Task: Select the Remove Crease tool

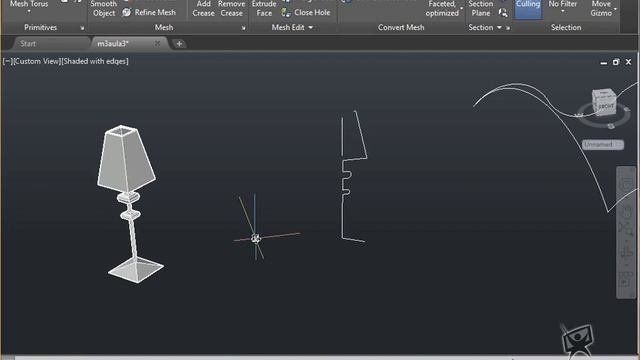Action: [231, 8]
